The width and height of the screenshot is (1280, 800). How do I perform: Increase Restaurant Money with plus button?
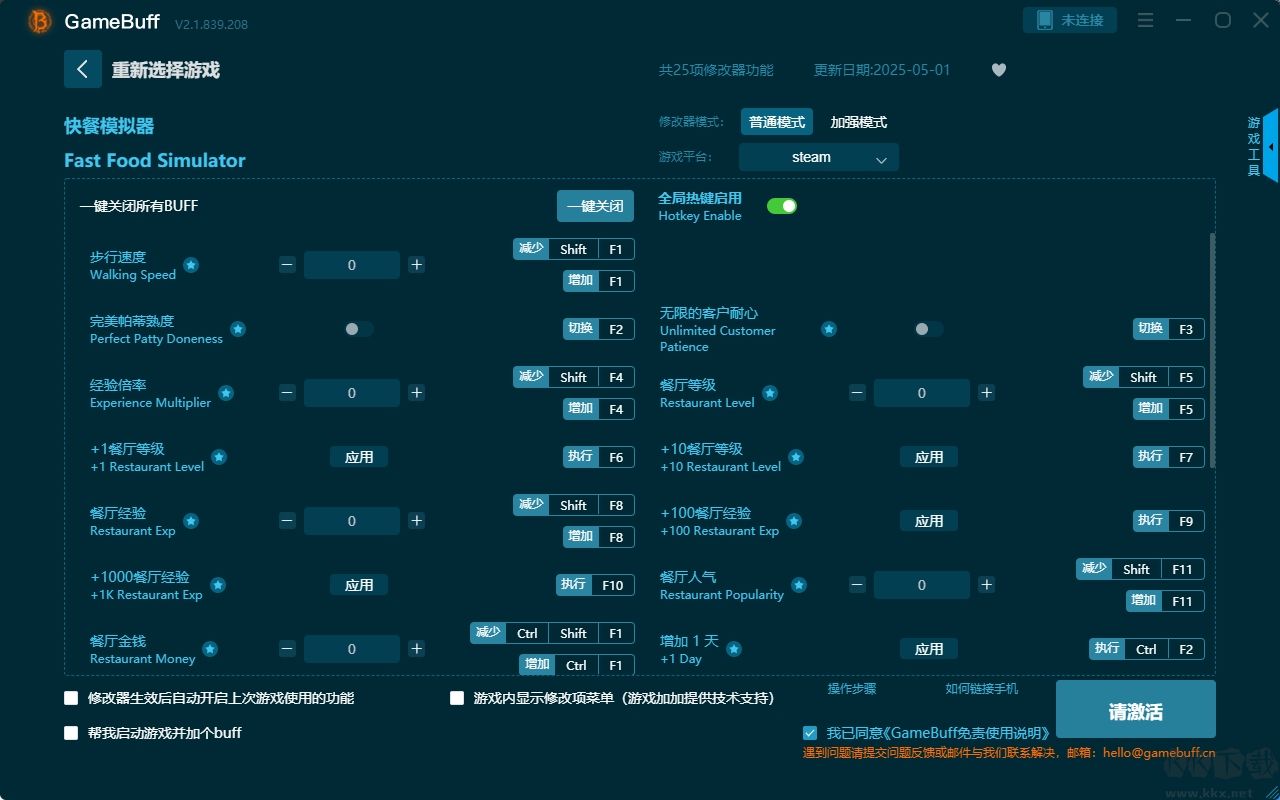point(417,649)
